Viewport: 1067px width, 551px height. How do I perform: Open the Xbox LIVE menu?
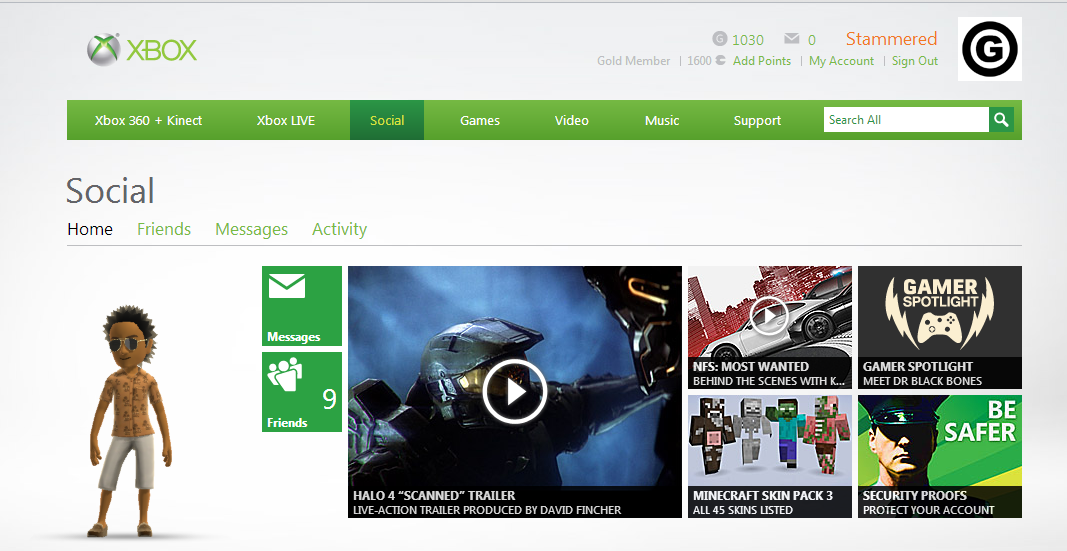point(286,120)
